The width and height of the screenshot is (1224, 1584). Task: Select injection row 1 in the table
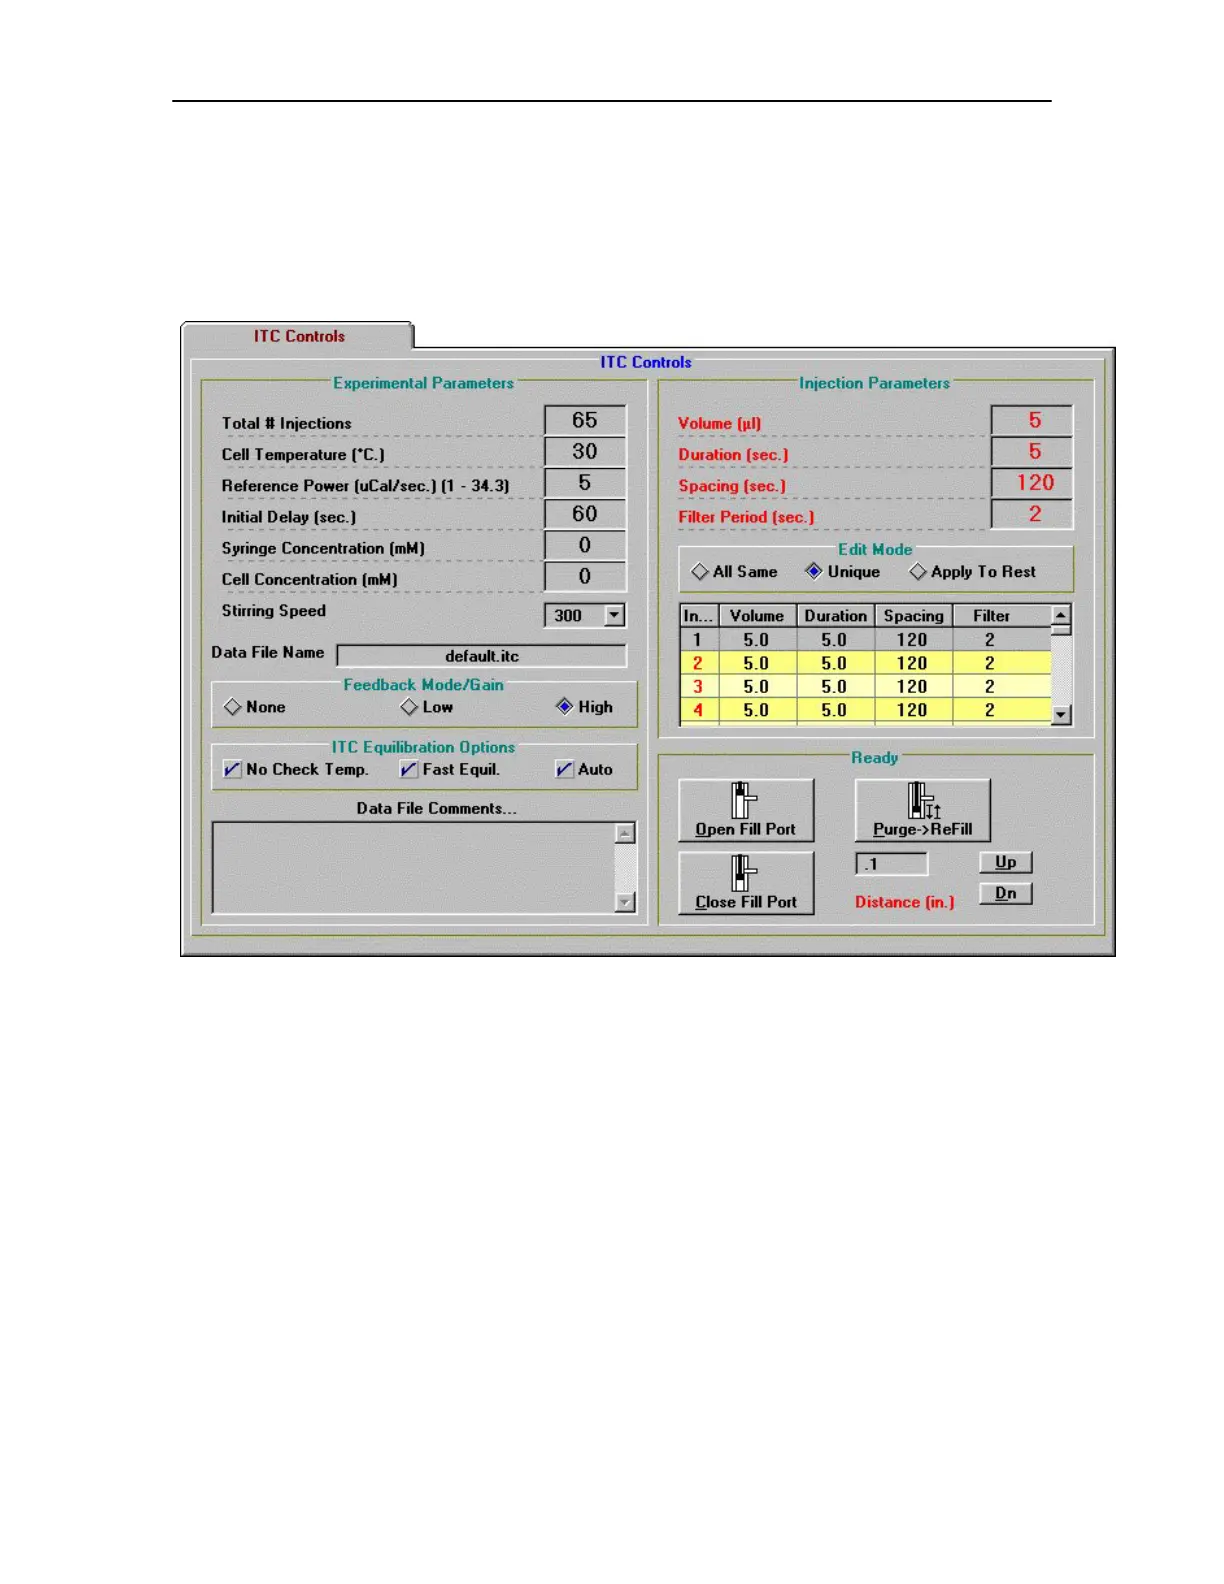pyautogui.click(x=866, y=640)
